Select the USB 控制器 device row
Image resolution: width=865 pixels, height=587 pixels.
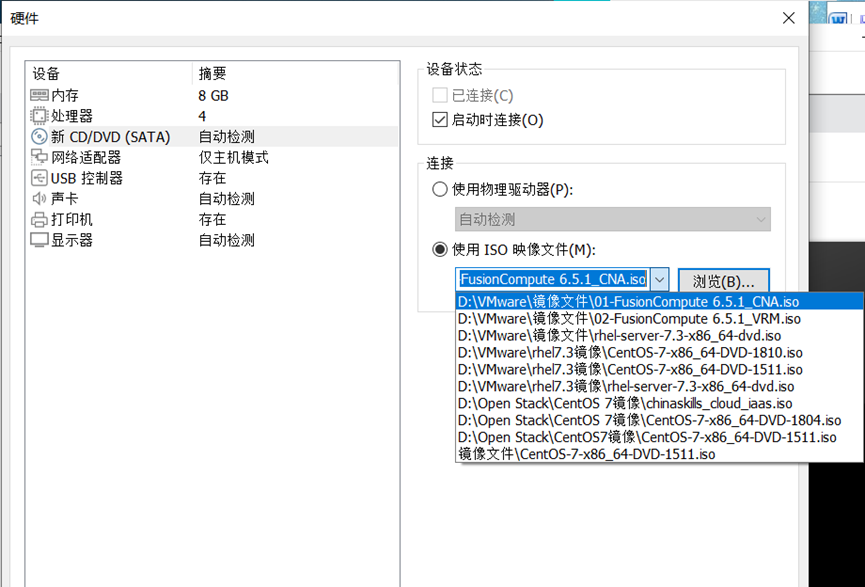212,178
